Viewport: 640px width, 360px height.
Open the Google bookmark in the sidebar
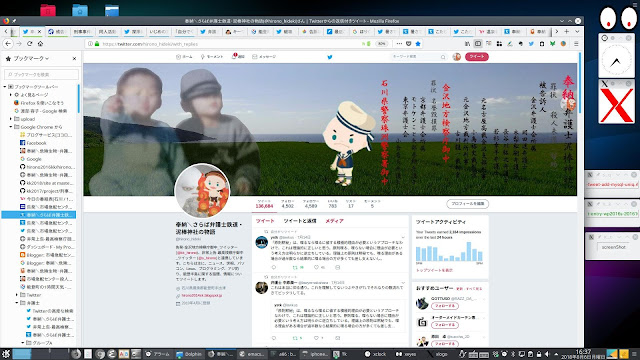31,159
